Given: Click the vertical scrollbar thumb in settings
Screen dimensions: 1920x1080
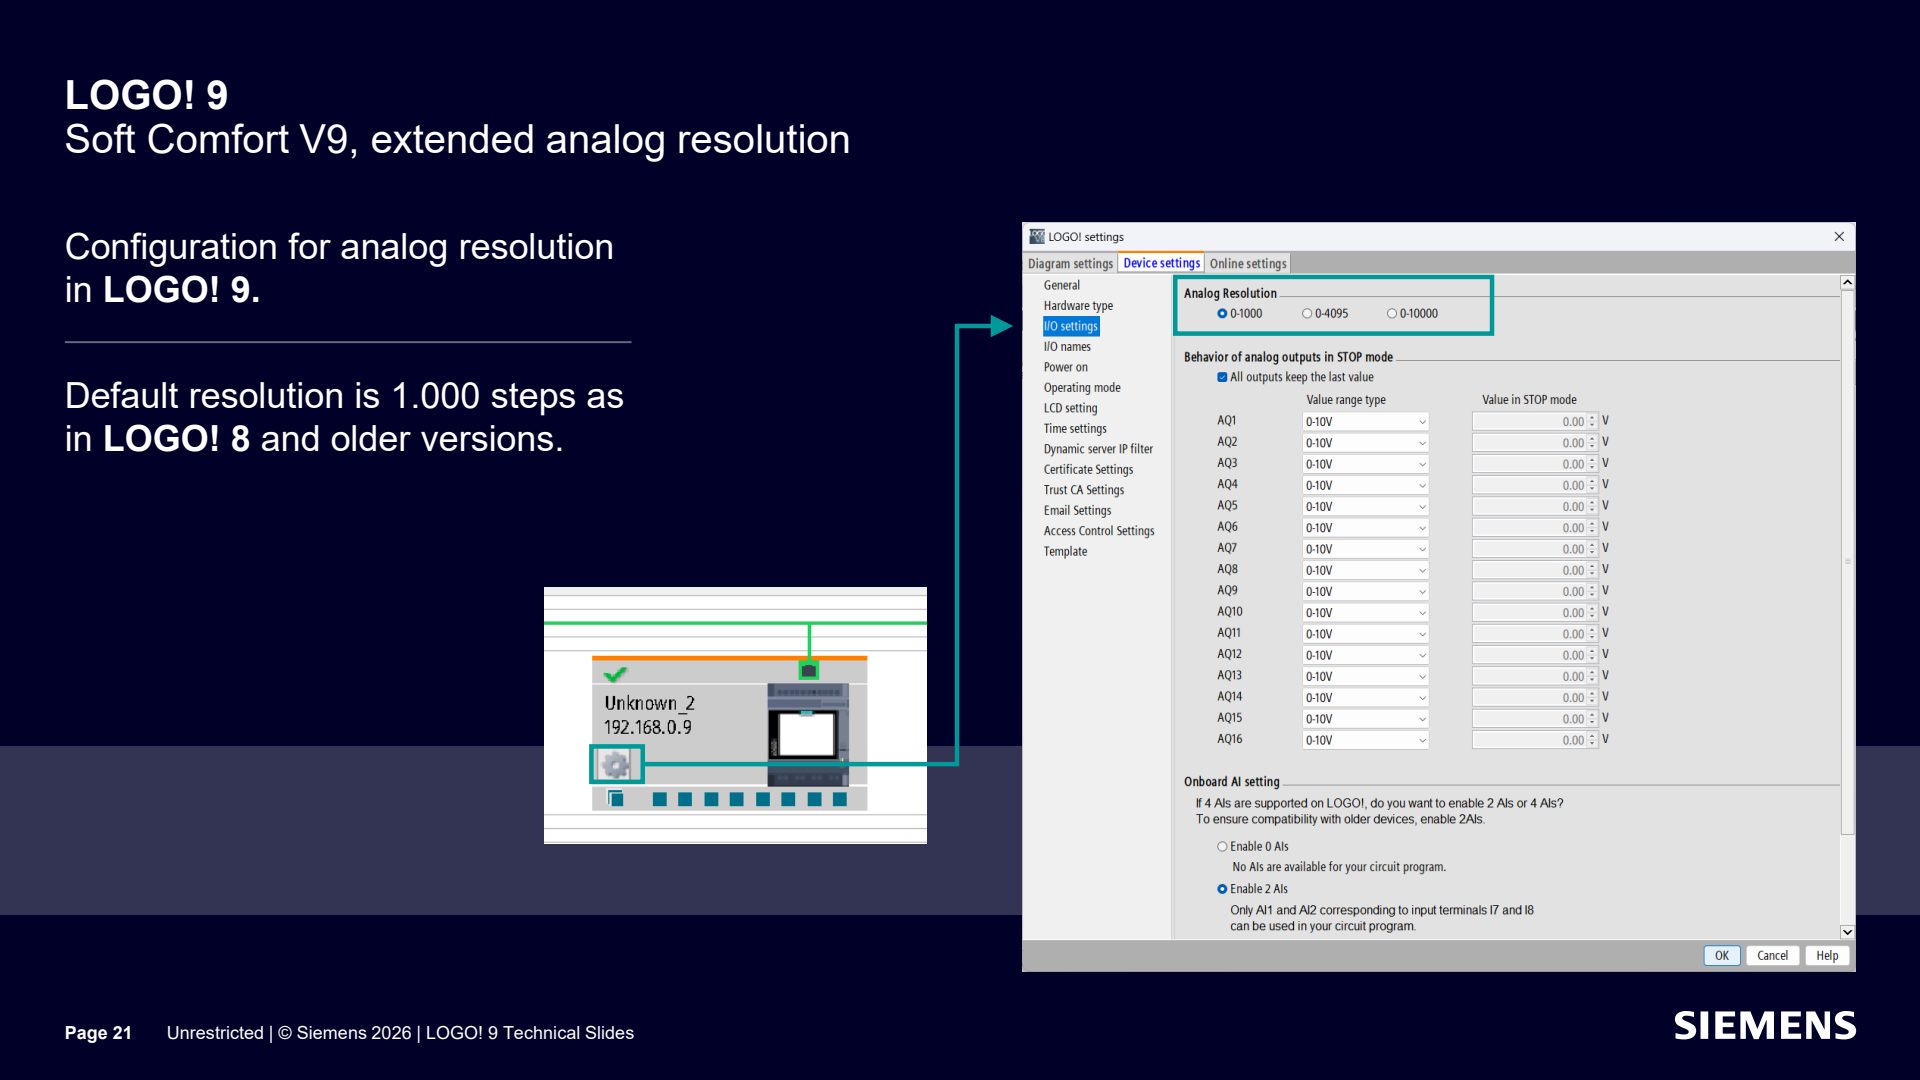Looking at the screenshot, I should (1847, 562).
